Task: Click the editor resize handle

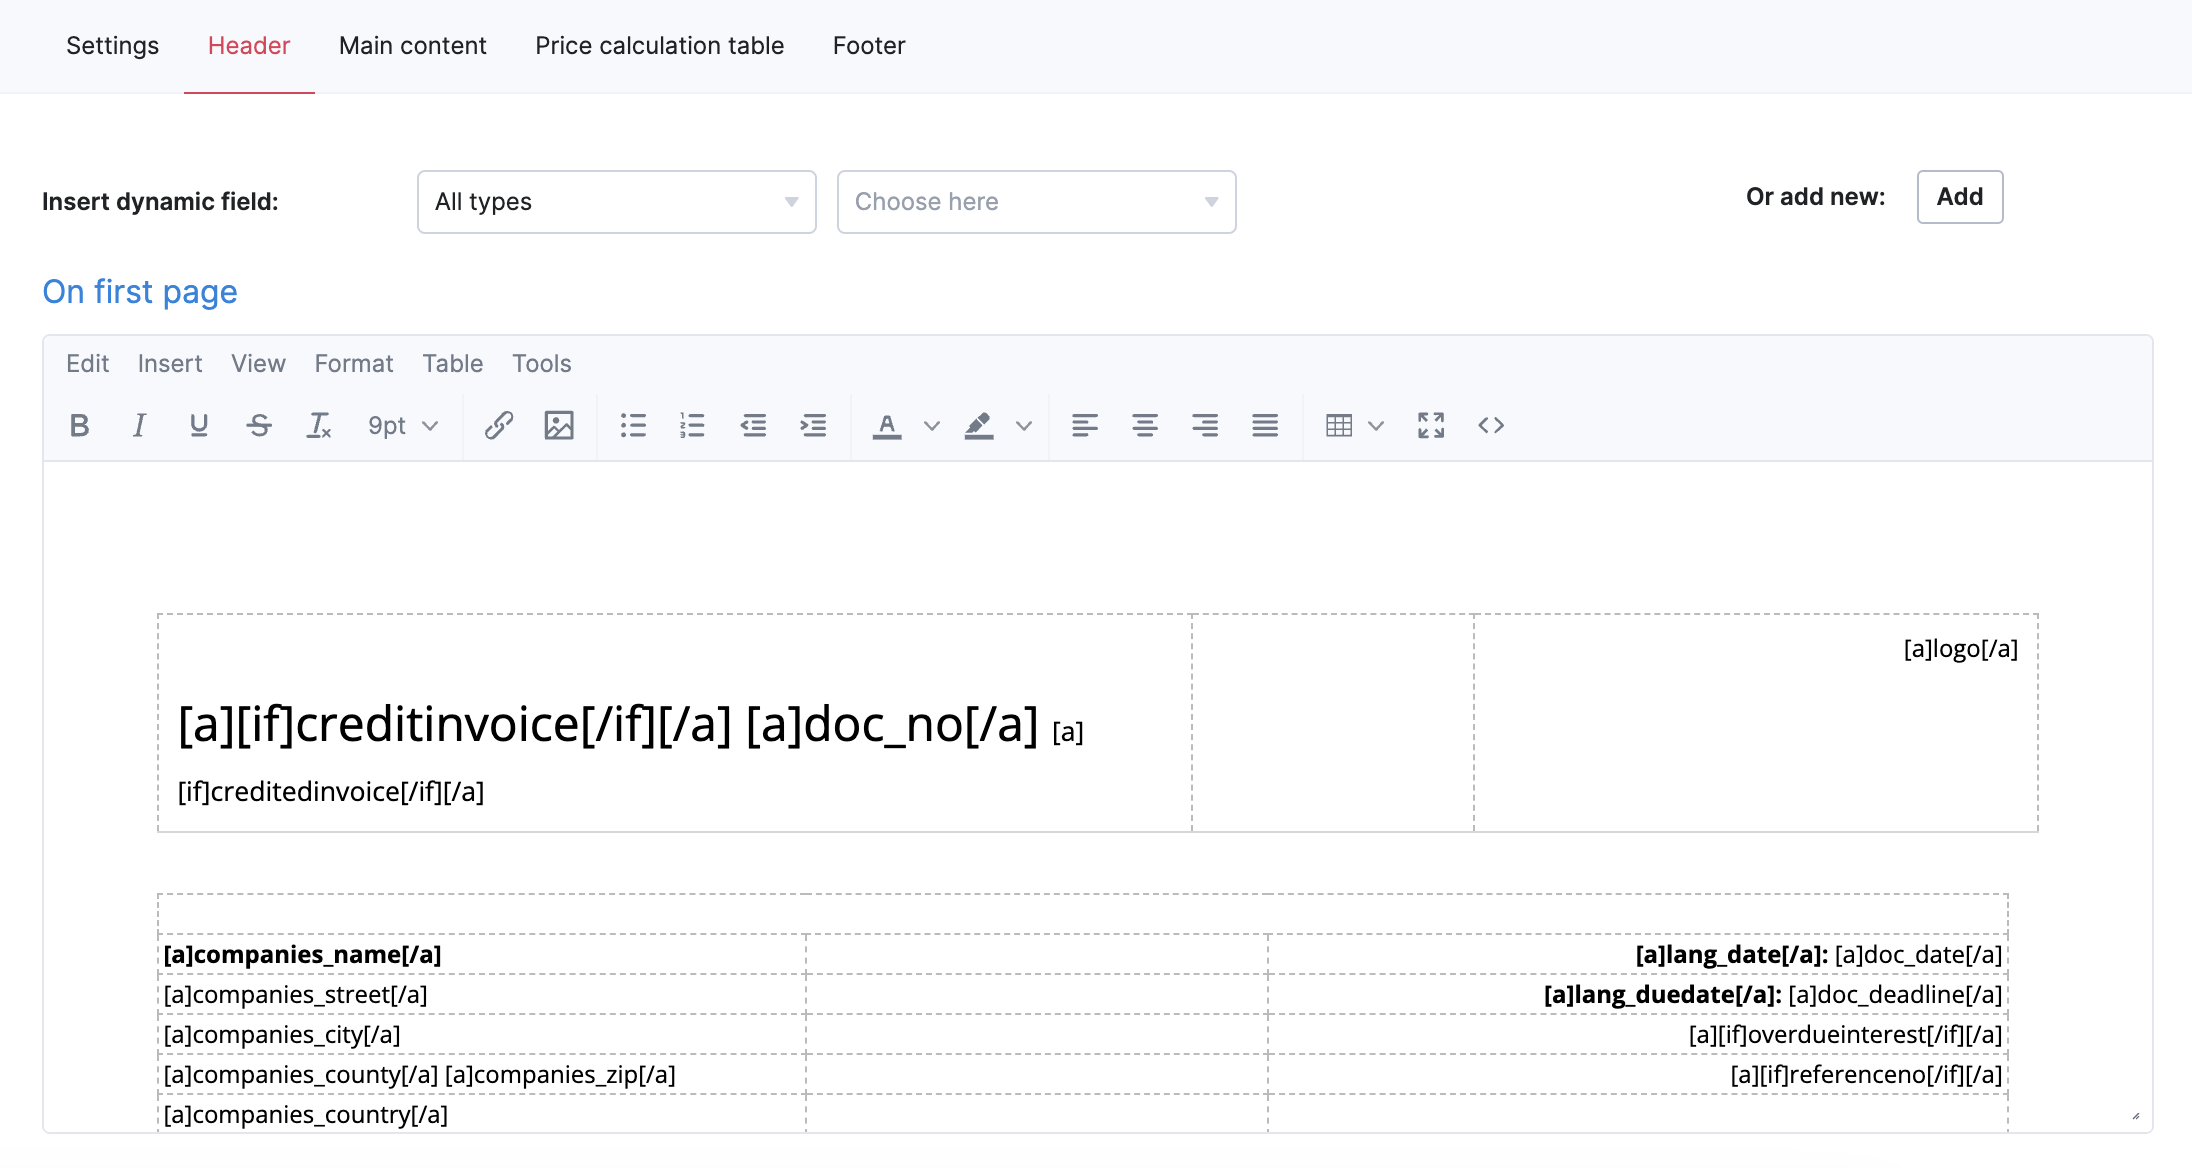Action: [2136, 1116]
